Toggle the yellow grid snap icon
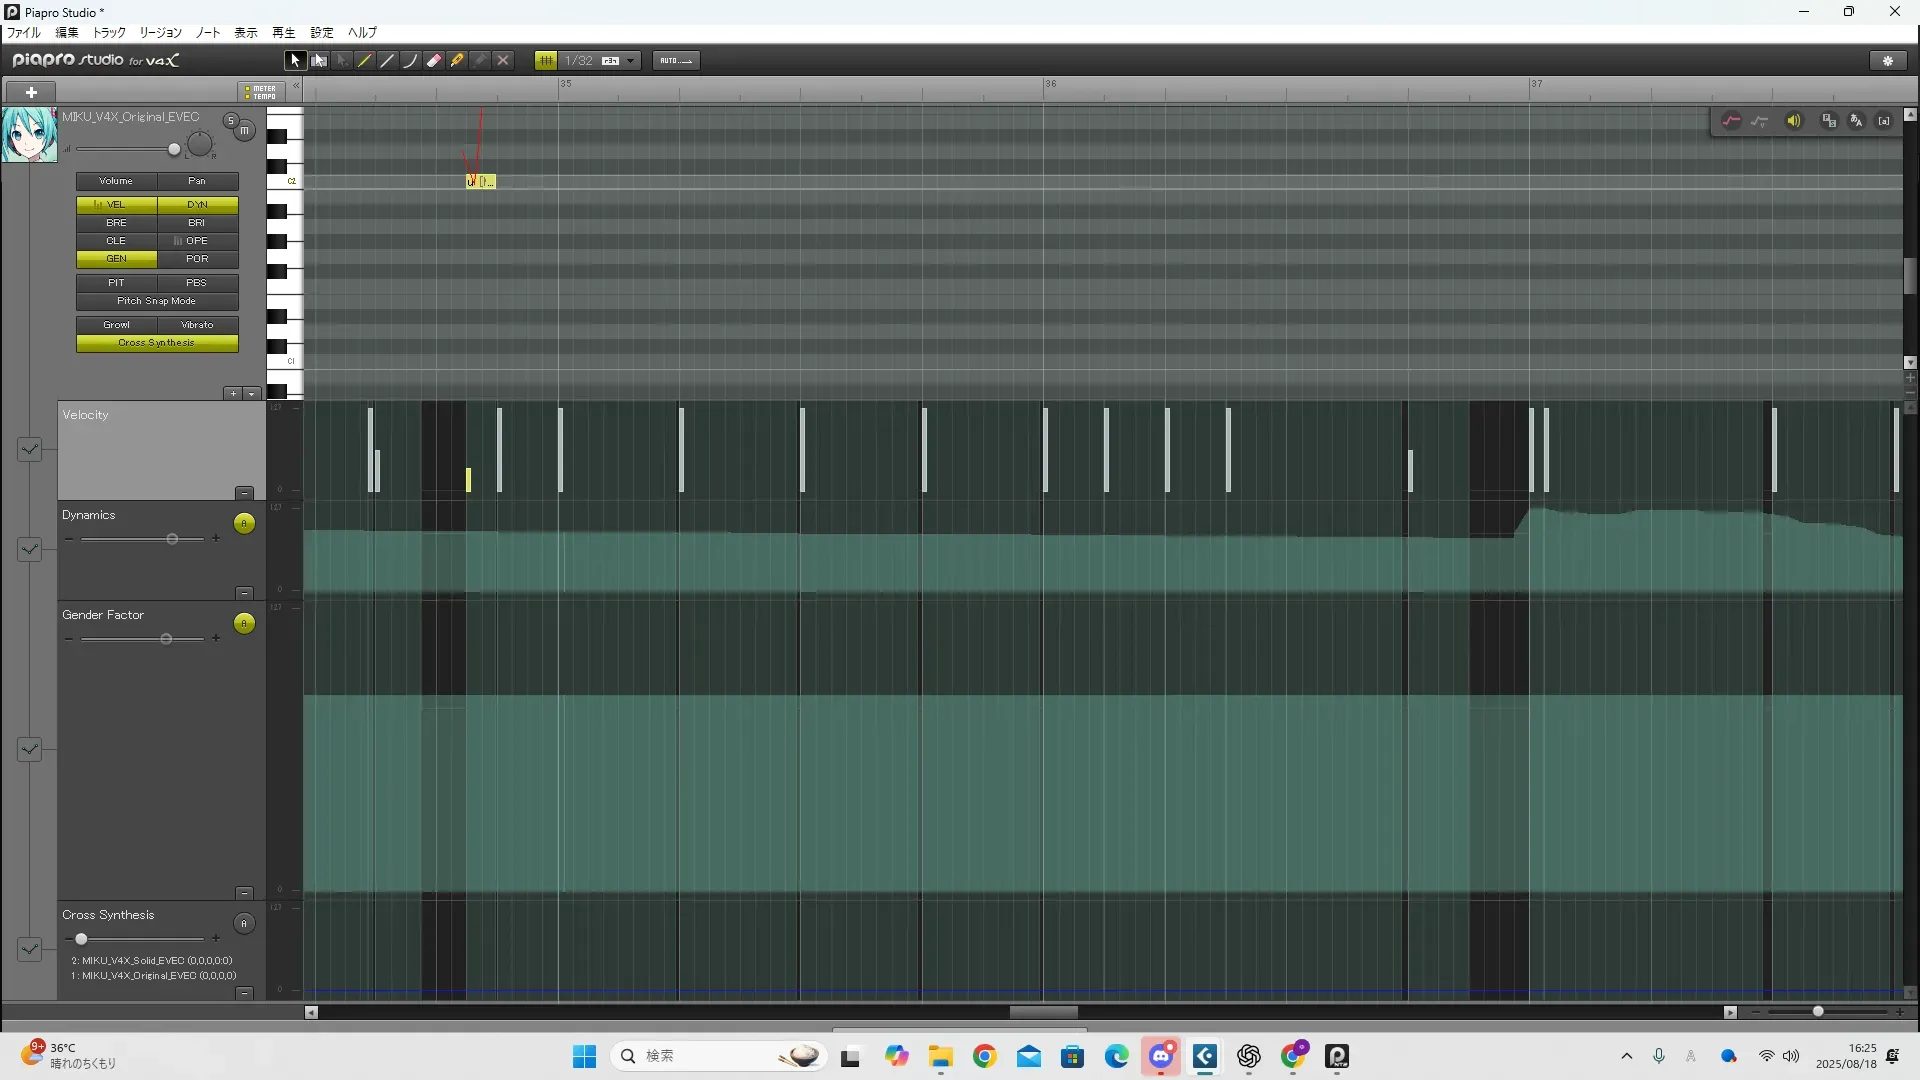The height and width of the screenshot is (1080, 1920). point(546,61)
